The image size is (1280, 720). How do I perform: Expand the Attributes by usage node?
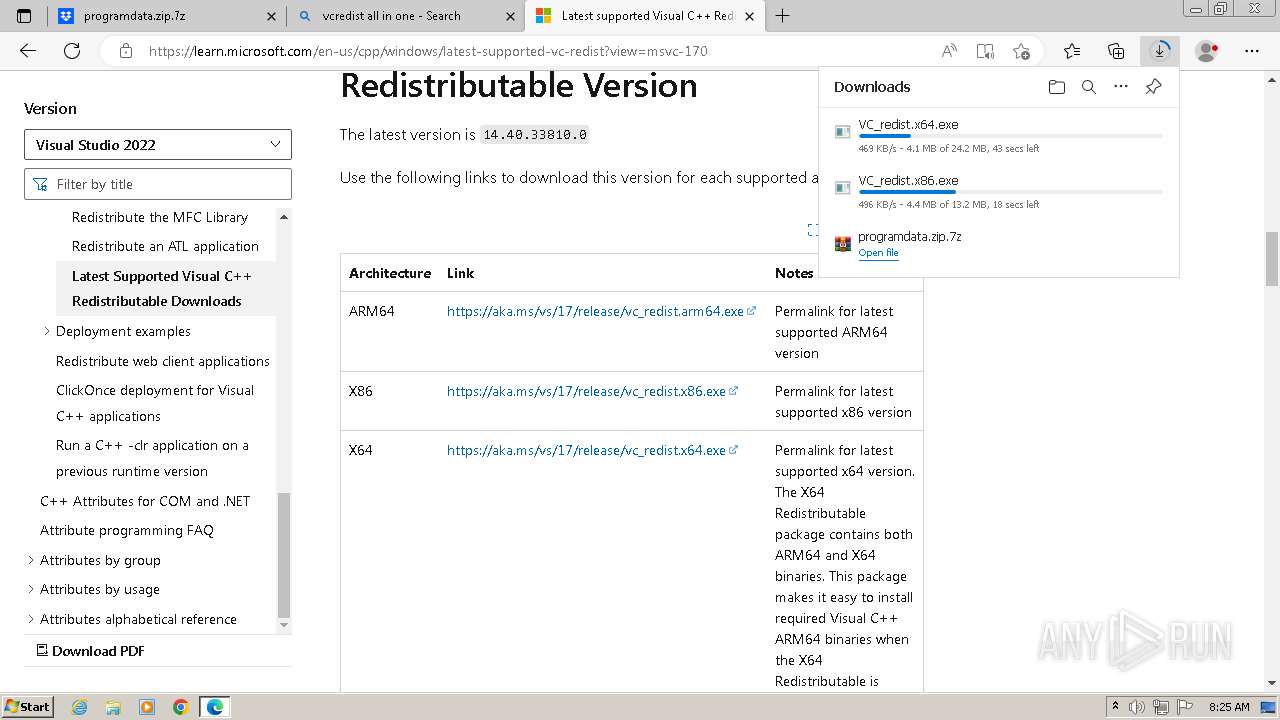tap(30, 589)
